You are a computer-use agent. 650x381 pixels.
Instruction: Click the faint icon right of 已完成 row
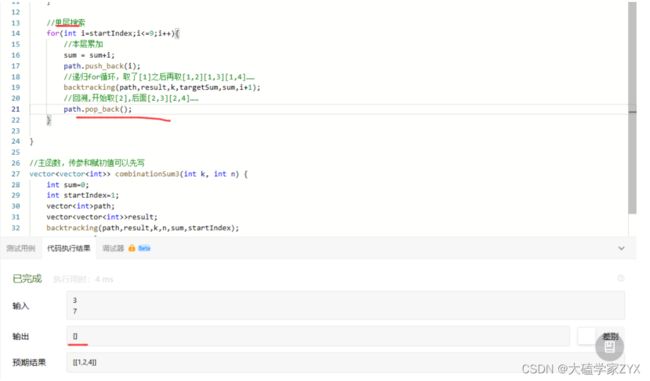point(621,278)
